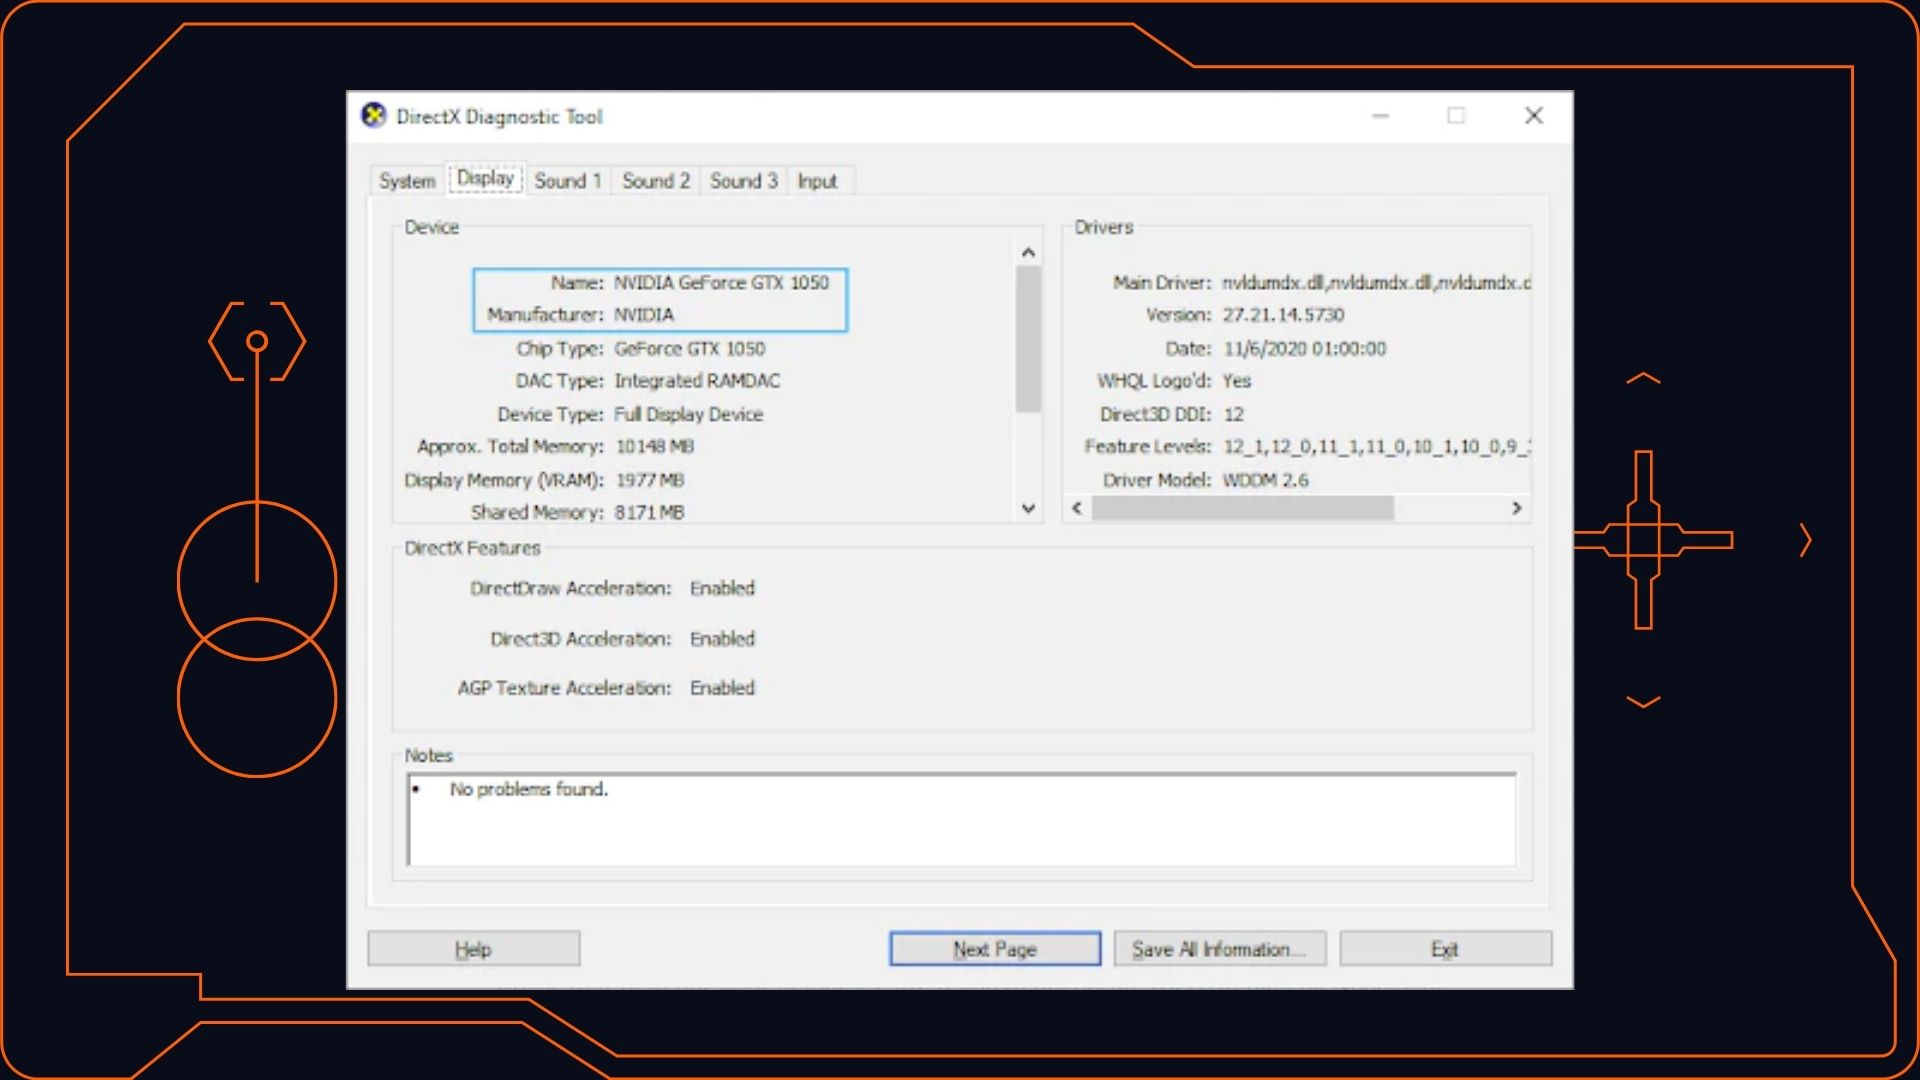Click the Exit button
Viewport: 1920px width, 1080px height.
(x=1445, y=949)
